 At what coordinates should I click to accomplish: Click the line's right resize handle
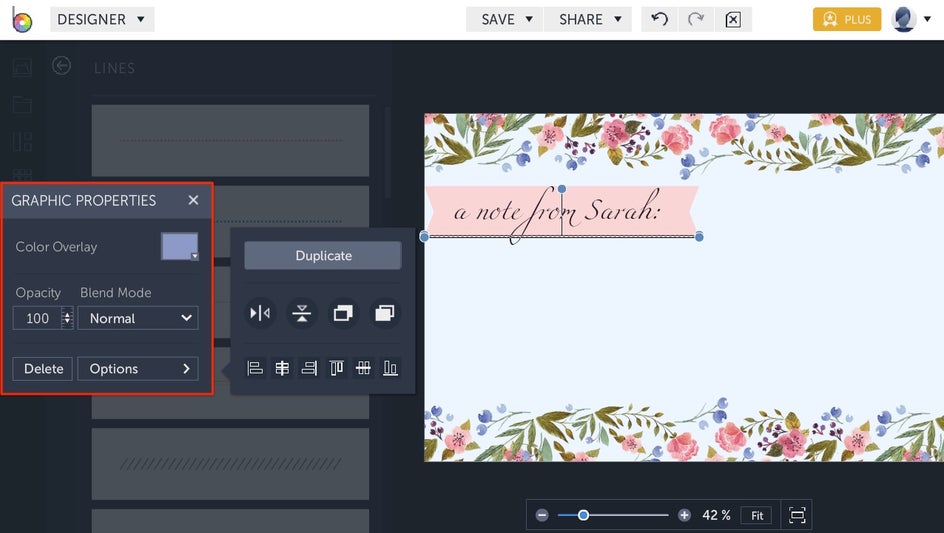click(x=699, y=237)
